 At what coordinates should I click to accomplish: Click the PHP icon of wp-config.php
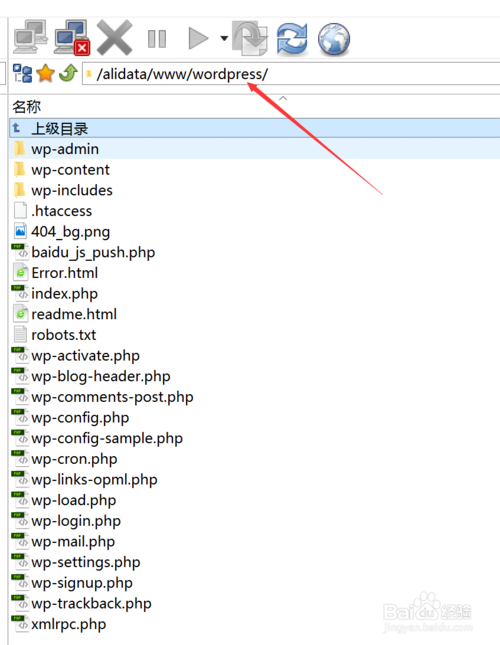tap(20, 418)
